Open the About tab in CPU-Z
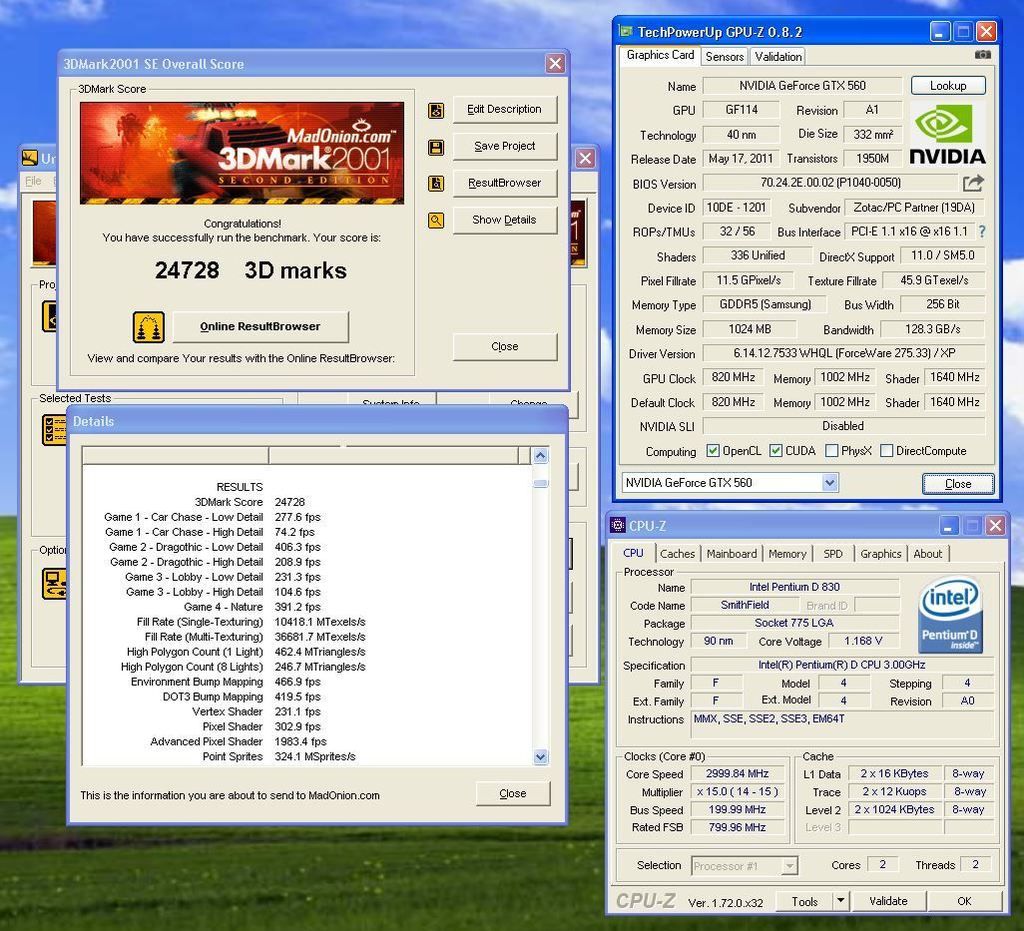The image size is (1024, 931). point(927,554)
